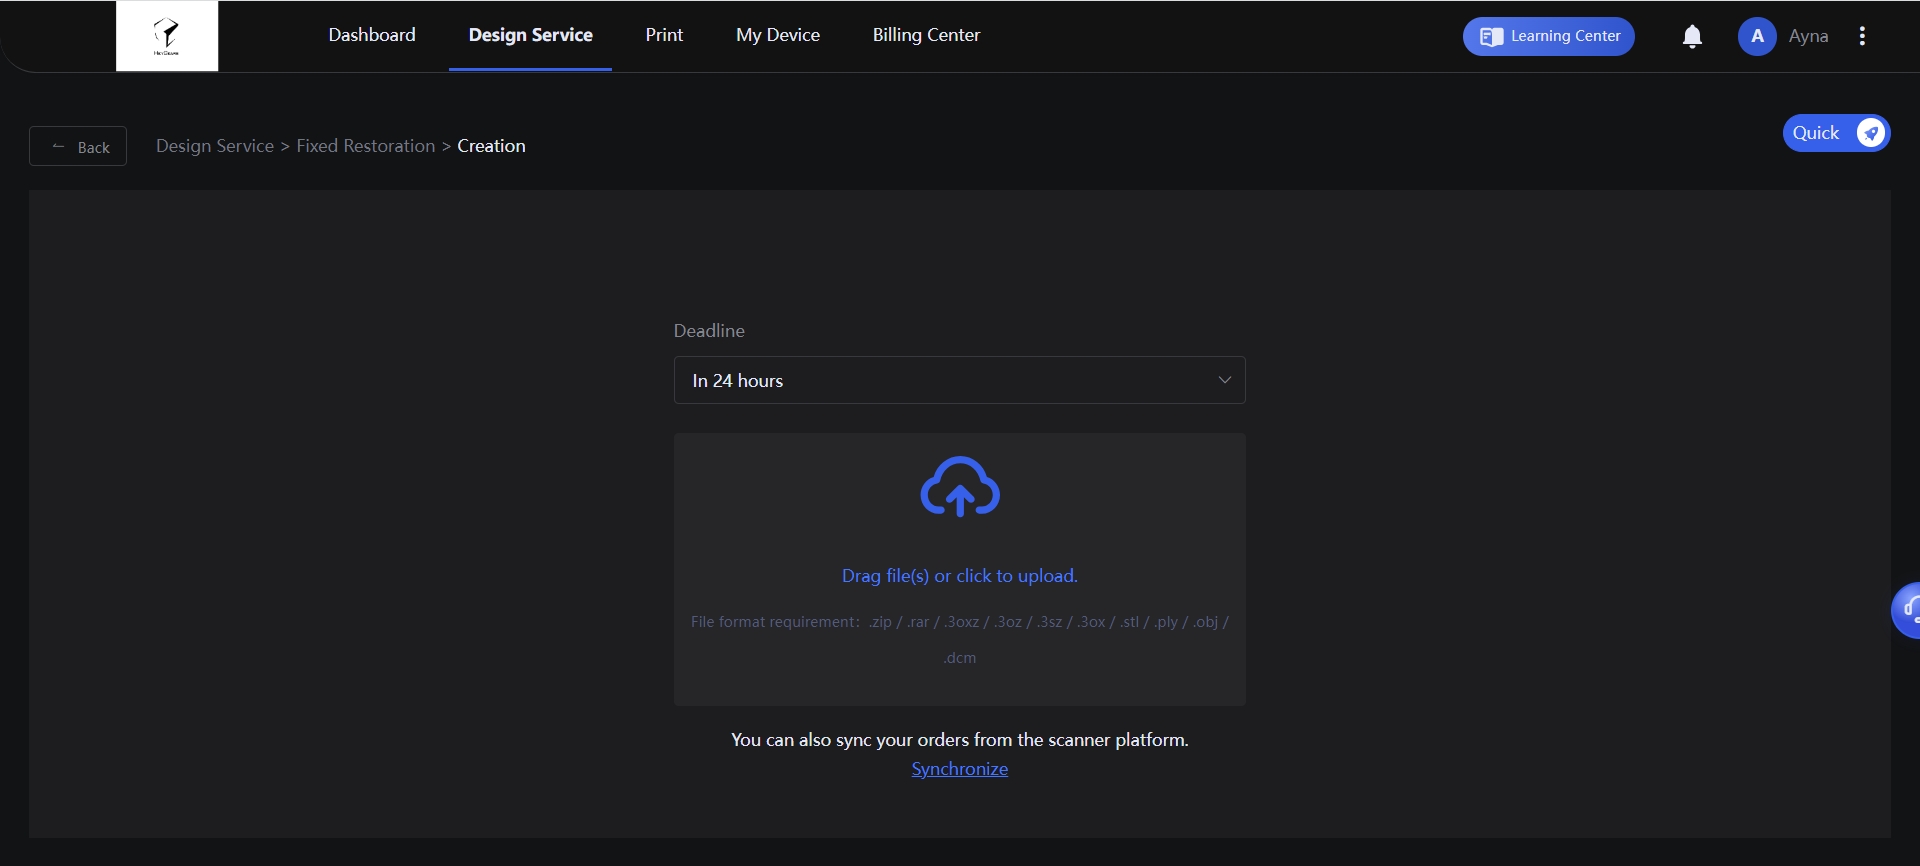Image resolution: width=1920 pixels, height=866 pixels.
Task: Click Design Service in breadcrumb
Action: click(x=215, y=146)
